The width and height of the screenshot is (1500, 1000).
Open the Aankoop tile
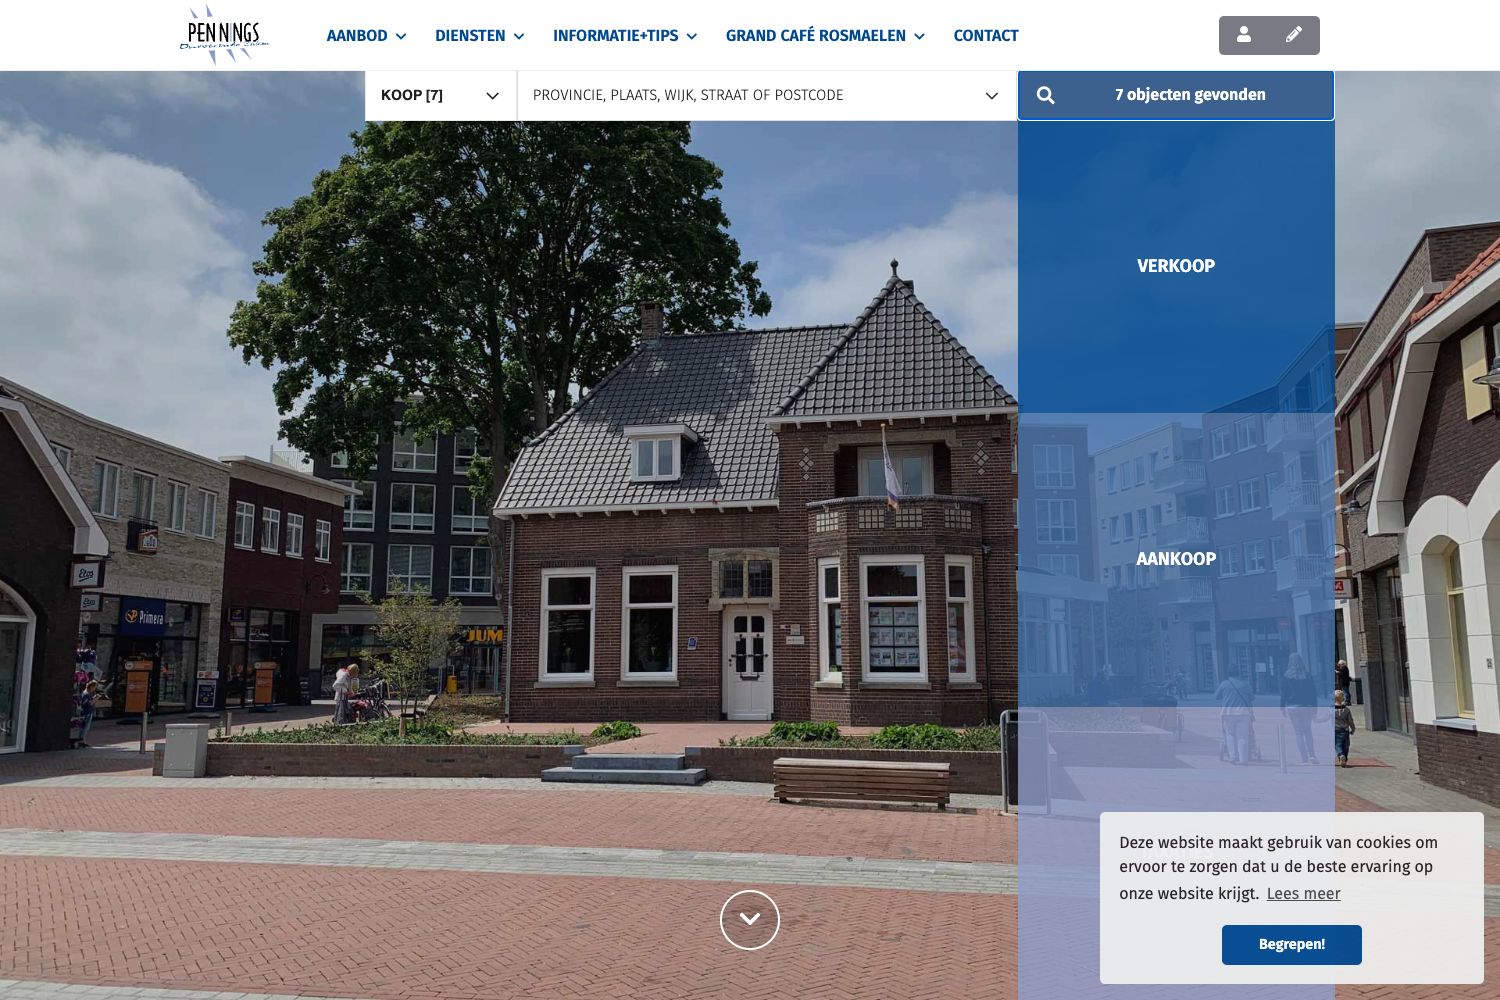point(1176,559)
